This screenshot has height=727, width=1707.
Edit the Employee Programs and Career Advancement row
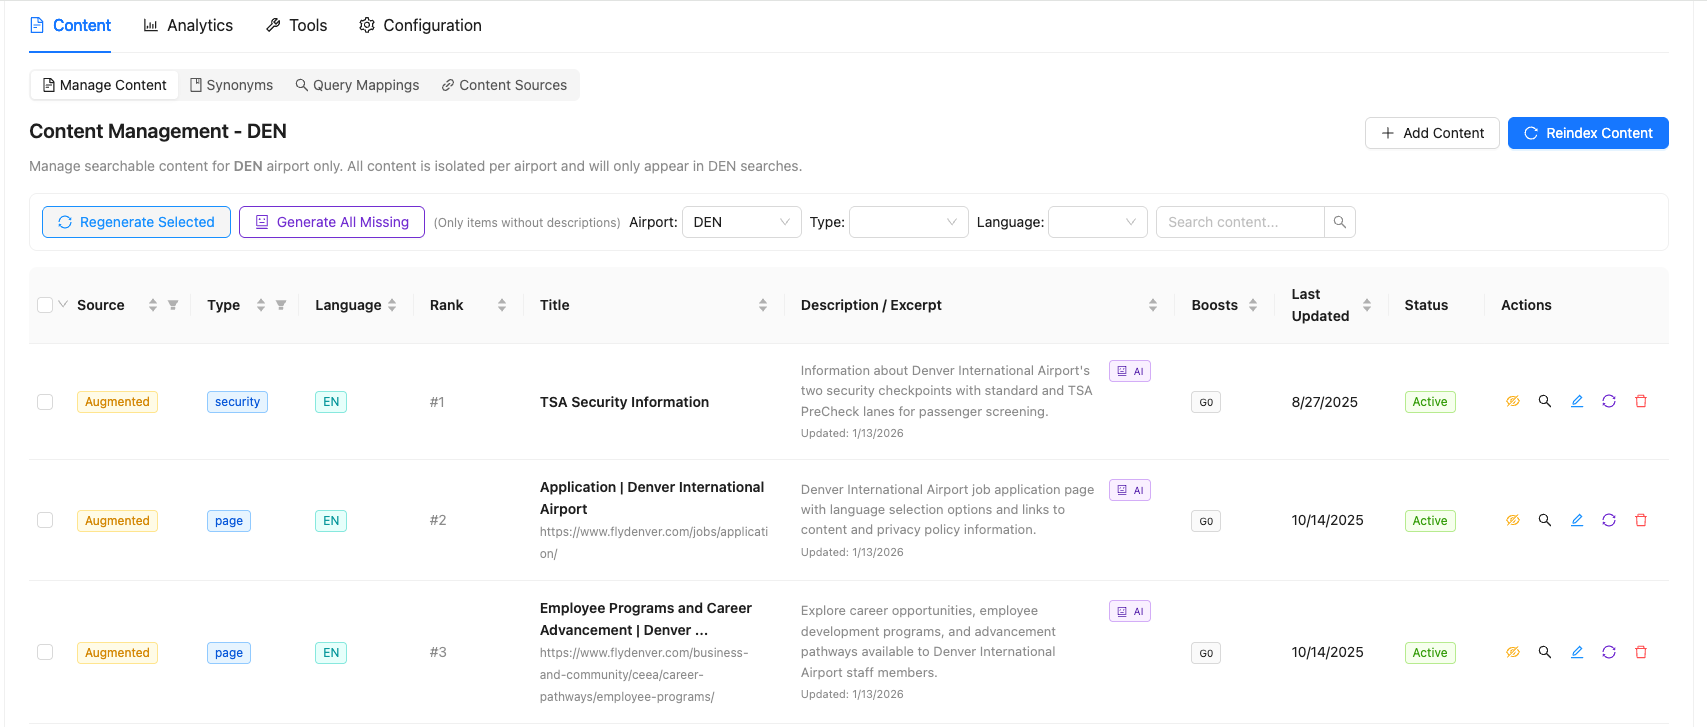pyautogui.click(x=1576, y=652)
